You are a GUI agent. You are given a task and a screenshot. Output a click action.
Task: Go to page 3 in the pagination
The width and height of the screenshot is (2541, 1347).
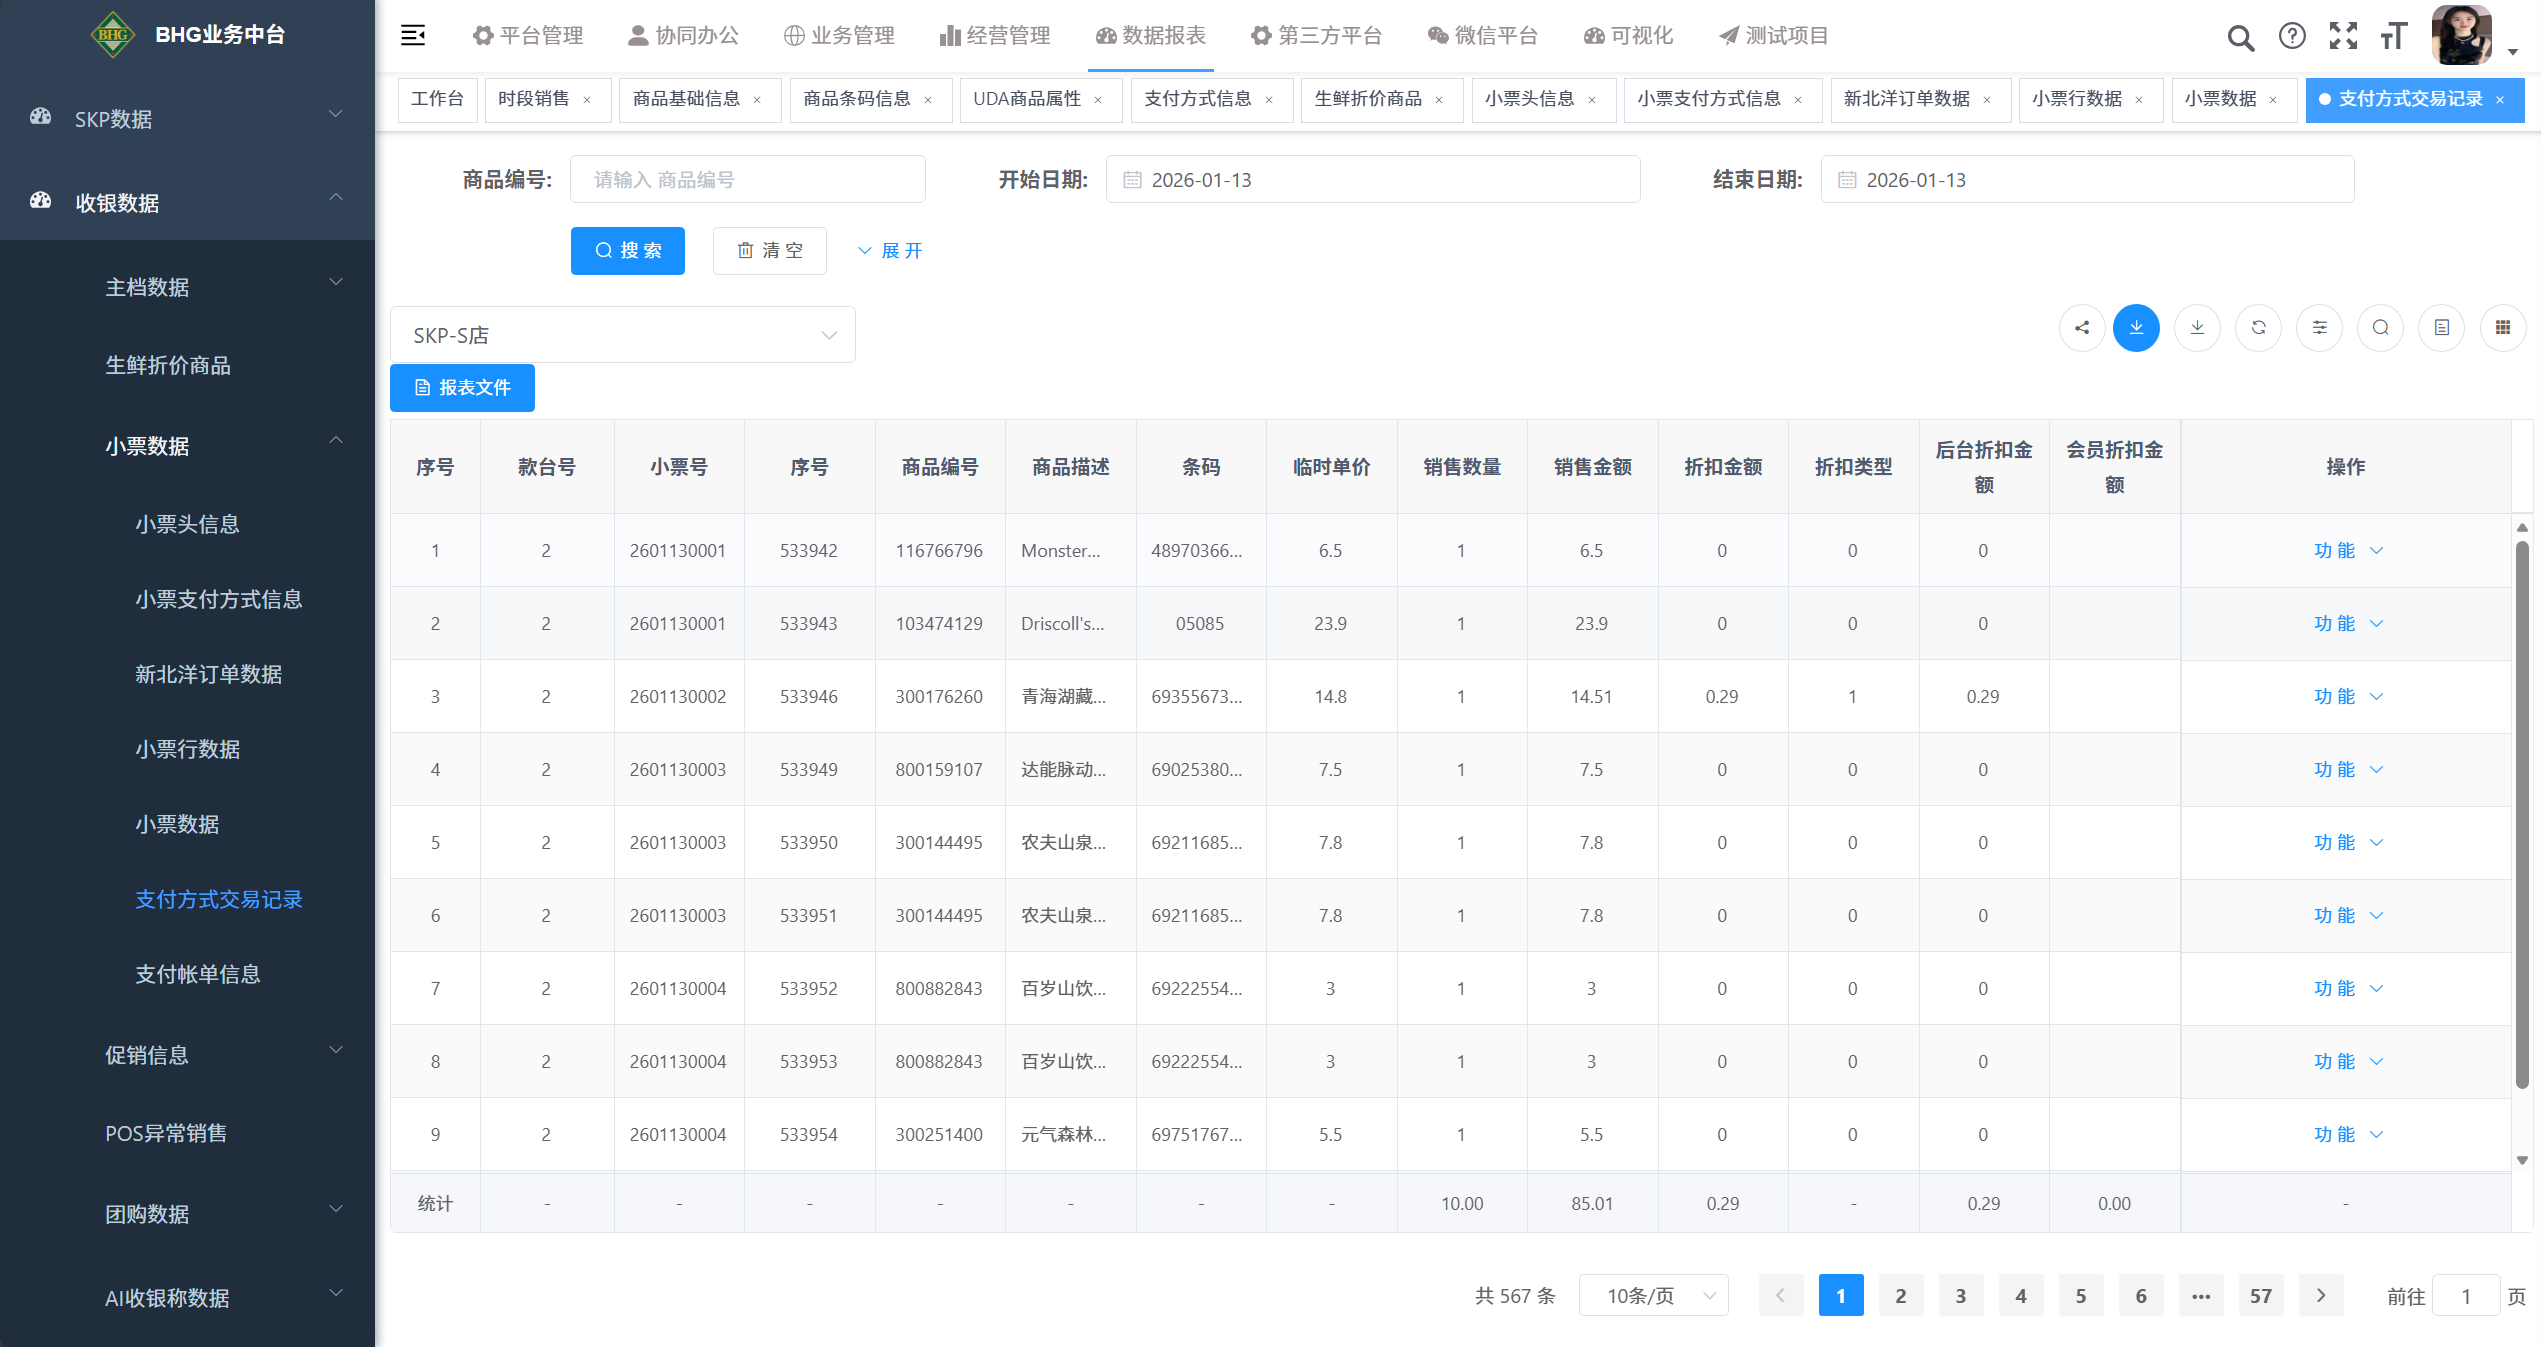[1960, 1296]
